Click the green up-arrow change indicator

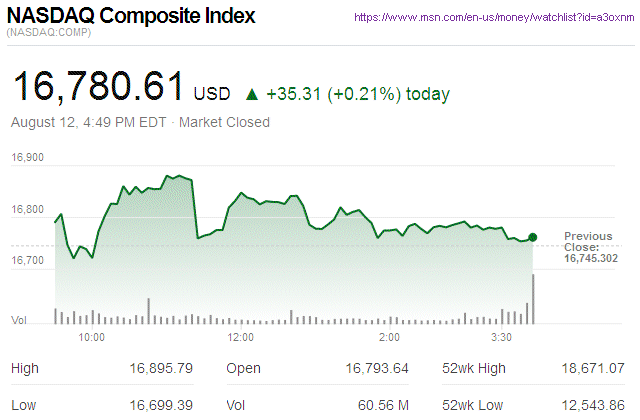[251, 95]
